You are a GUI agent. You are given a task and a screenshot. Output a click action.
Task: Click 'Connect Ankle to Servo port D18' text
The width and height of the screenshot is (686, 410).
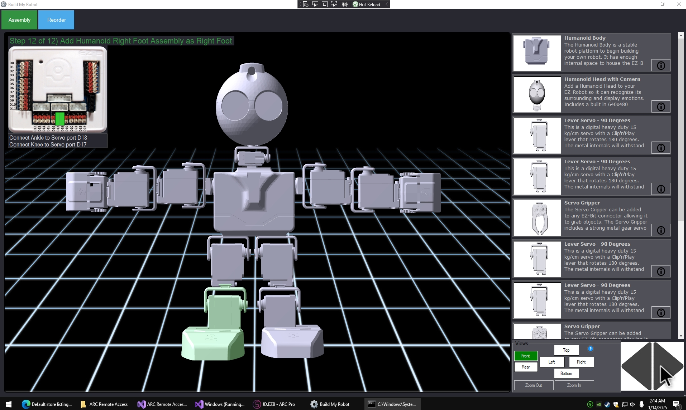coord(48,137)
